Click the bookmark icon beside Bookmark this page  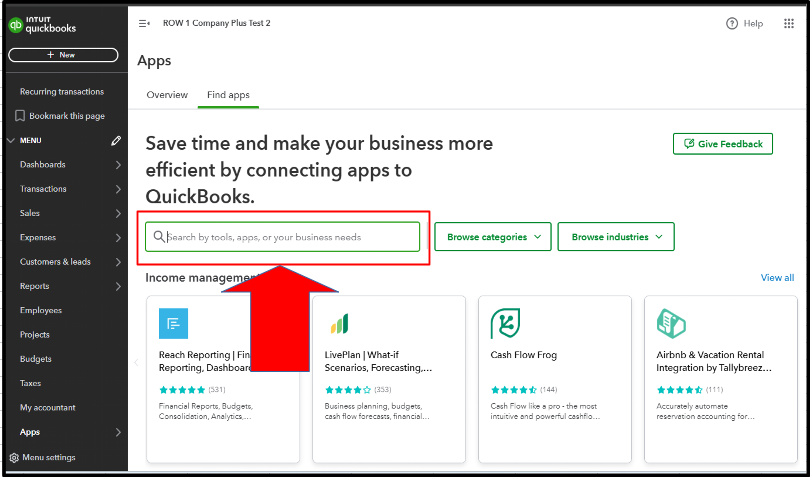click(x=20, y=116)
